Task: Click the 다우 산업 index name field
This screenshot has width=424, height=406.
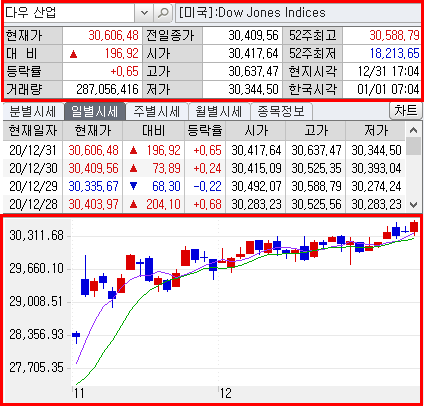Action: (x=69, y=13)
